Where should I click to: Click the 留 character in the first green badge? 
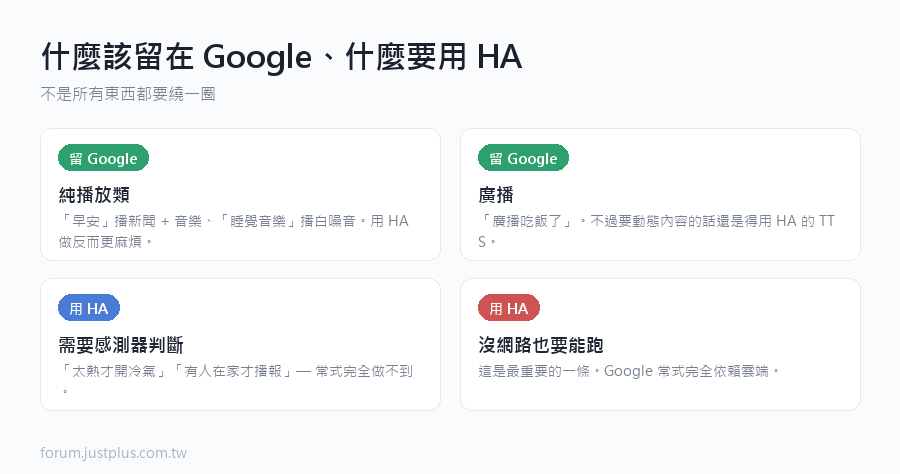[x=76, y=158]
